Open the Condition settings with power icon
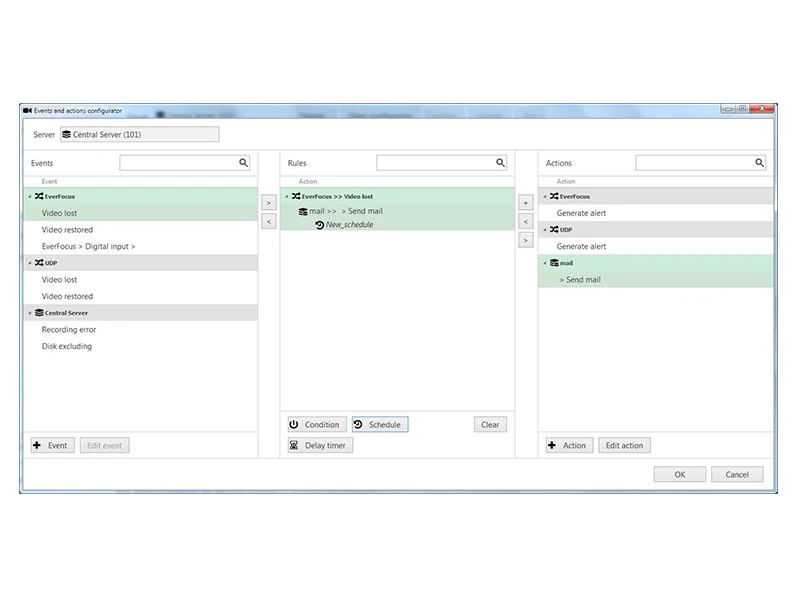 (316, 425)
